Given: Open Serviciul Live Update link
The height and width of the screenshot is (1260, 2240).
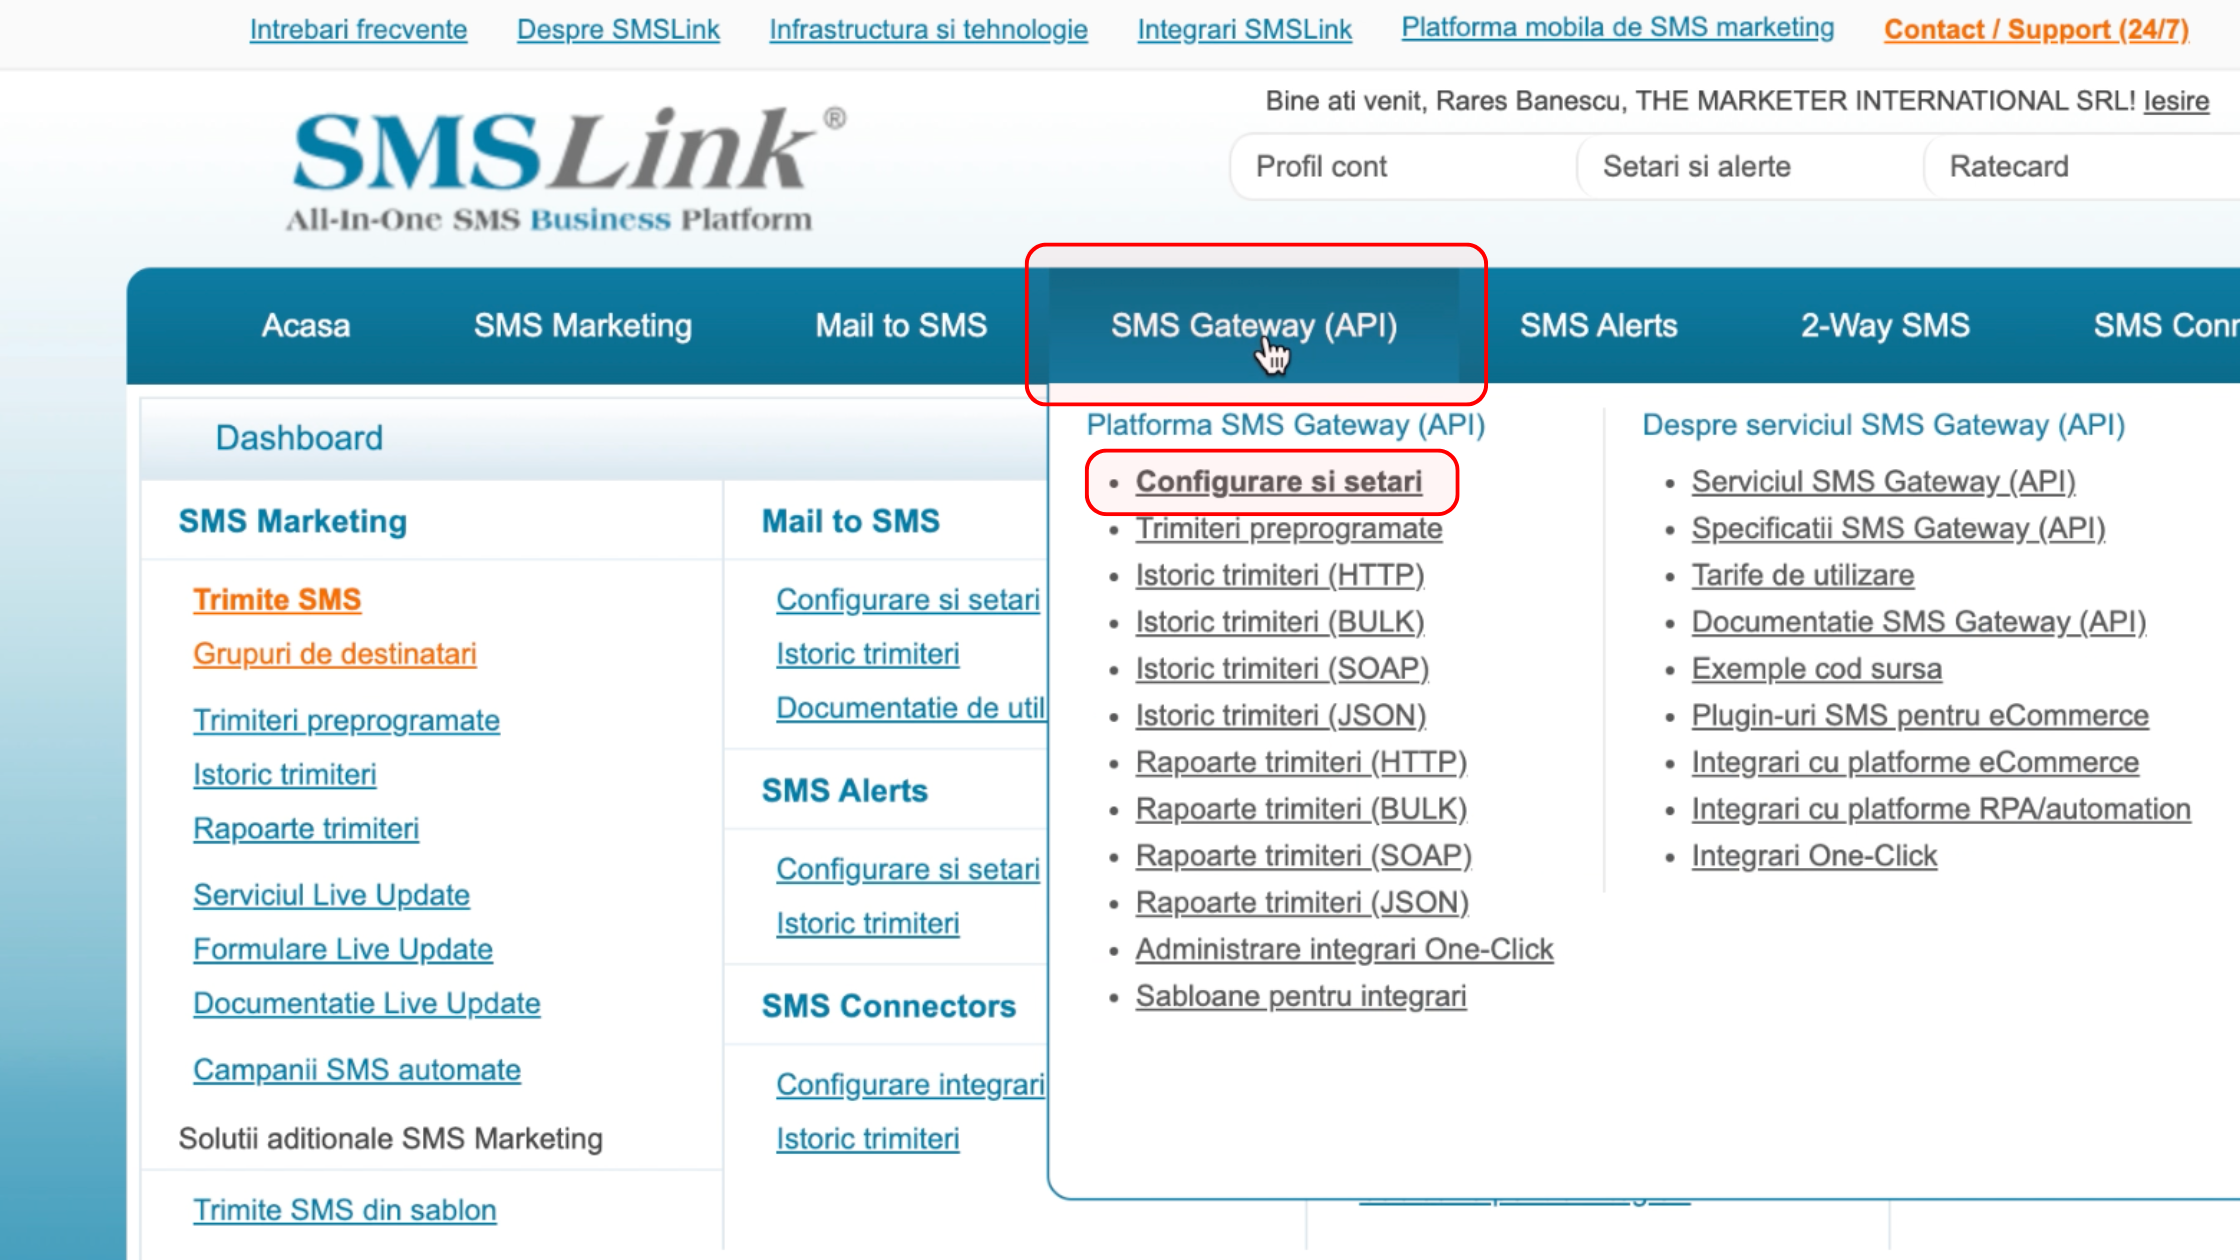Looking at the screenshot, I should click(x=331, y=895).
